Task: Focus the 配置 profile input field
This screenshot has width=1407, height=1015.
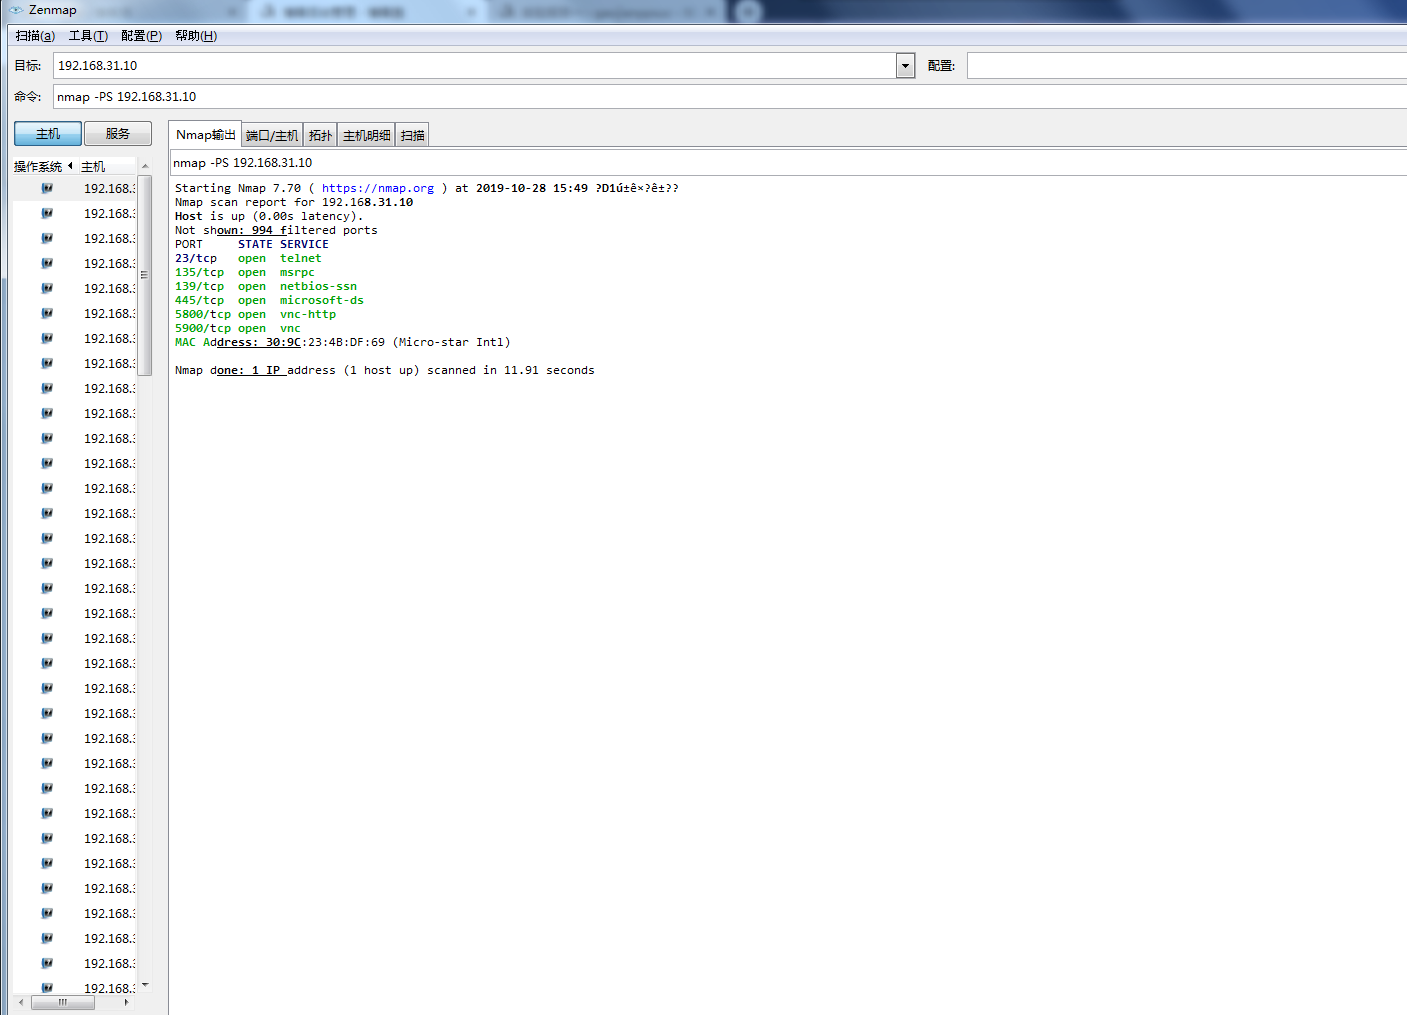Action: tap(1187, 66)
